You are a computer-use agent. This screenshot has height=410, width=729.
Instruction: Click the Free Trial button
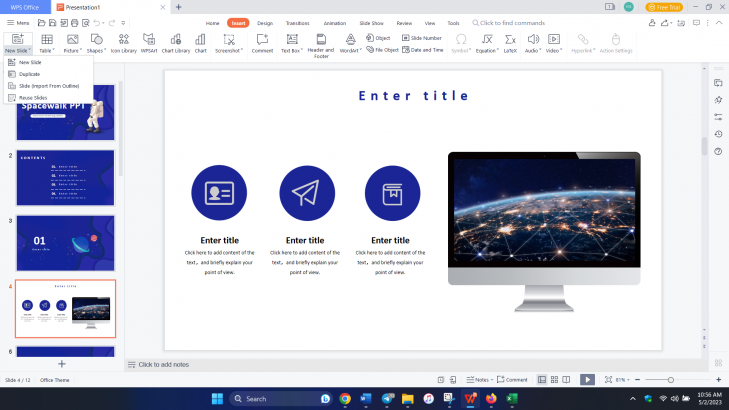(664, 7)
